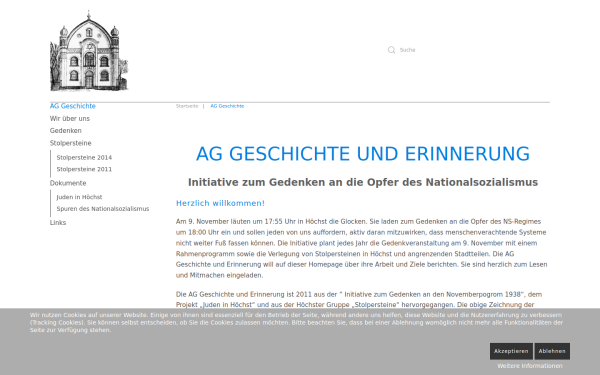The width and height of the screenshot is (600, 375).
Task: Click the synagogue drawing logo
Action: click(89, 51)
